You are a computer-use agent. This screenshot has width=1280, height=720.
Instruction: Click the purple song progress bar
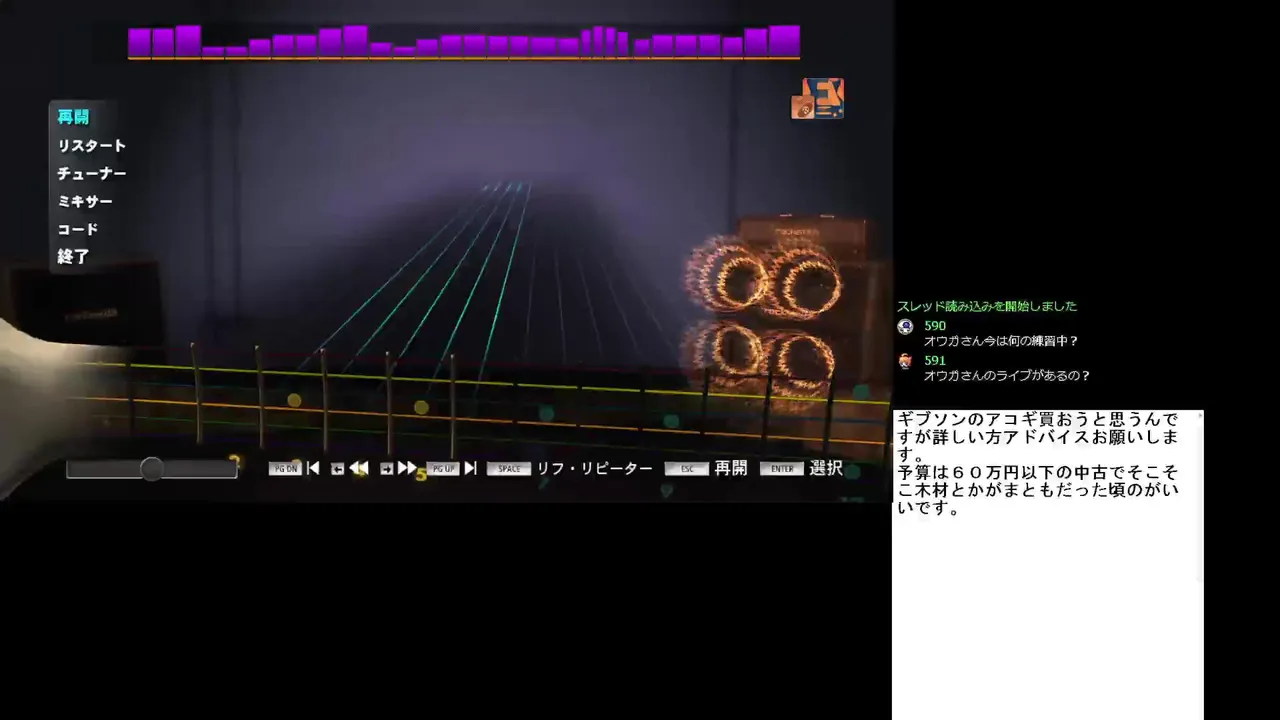(x=464, y=42)
